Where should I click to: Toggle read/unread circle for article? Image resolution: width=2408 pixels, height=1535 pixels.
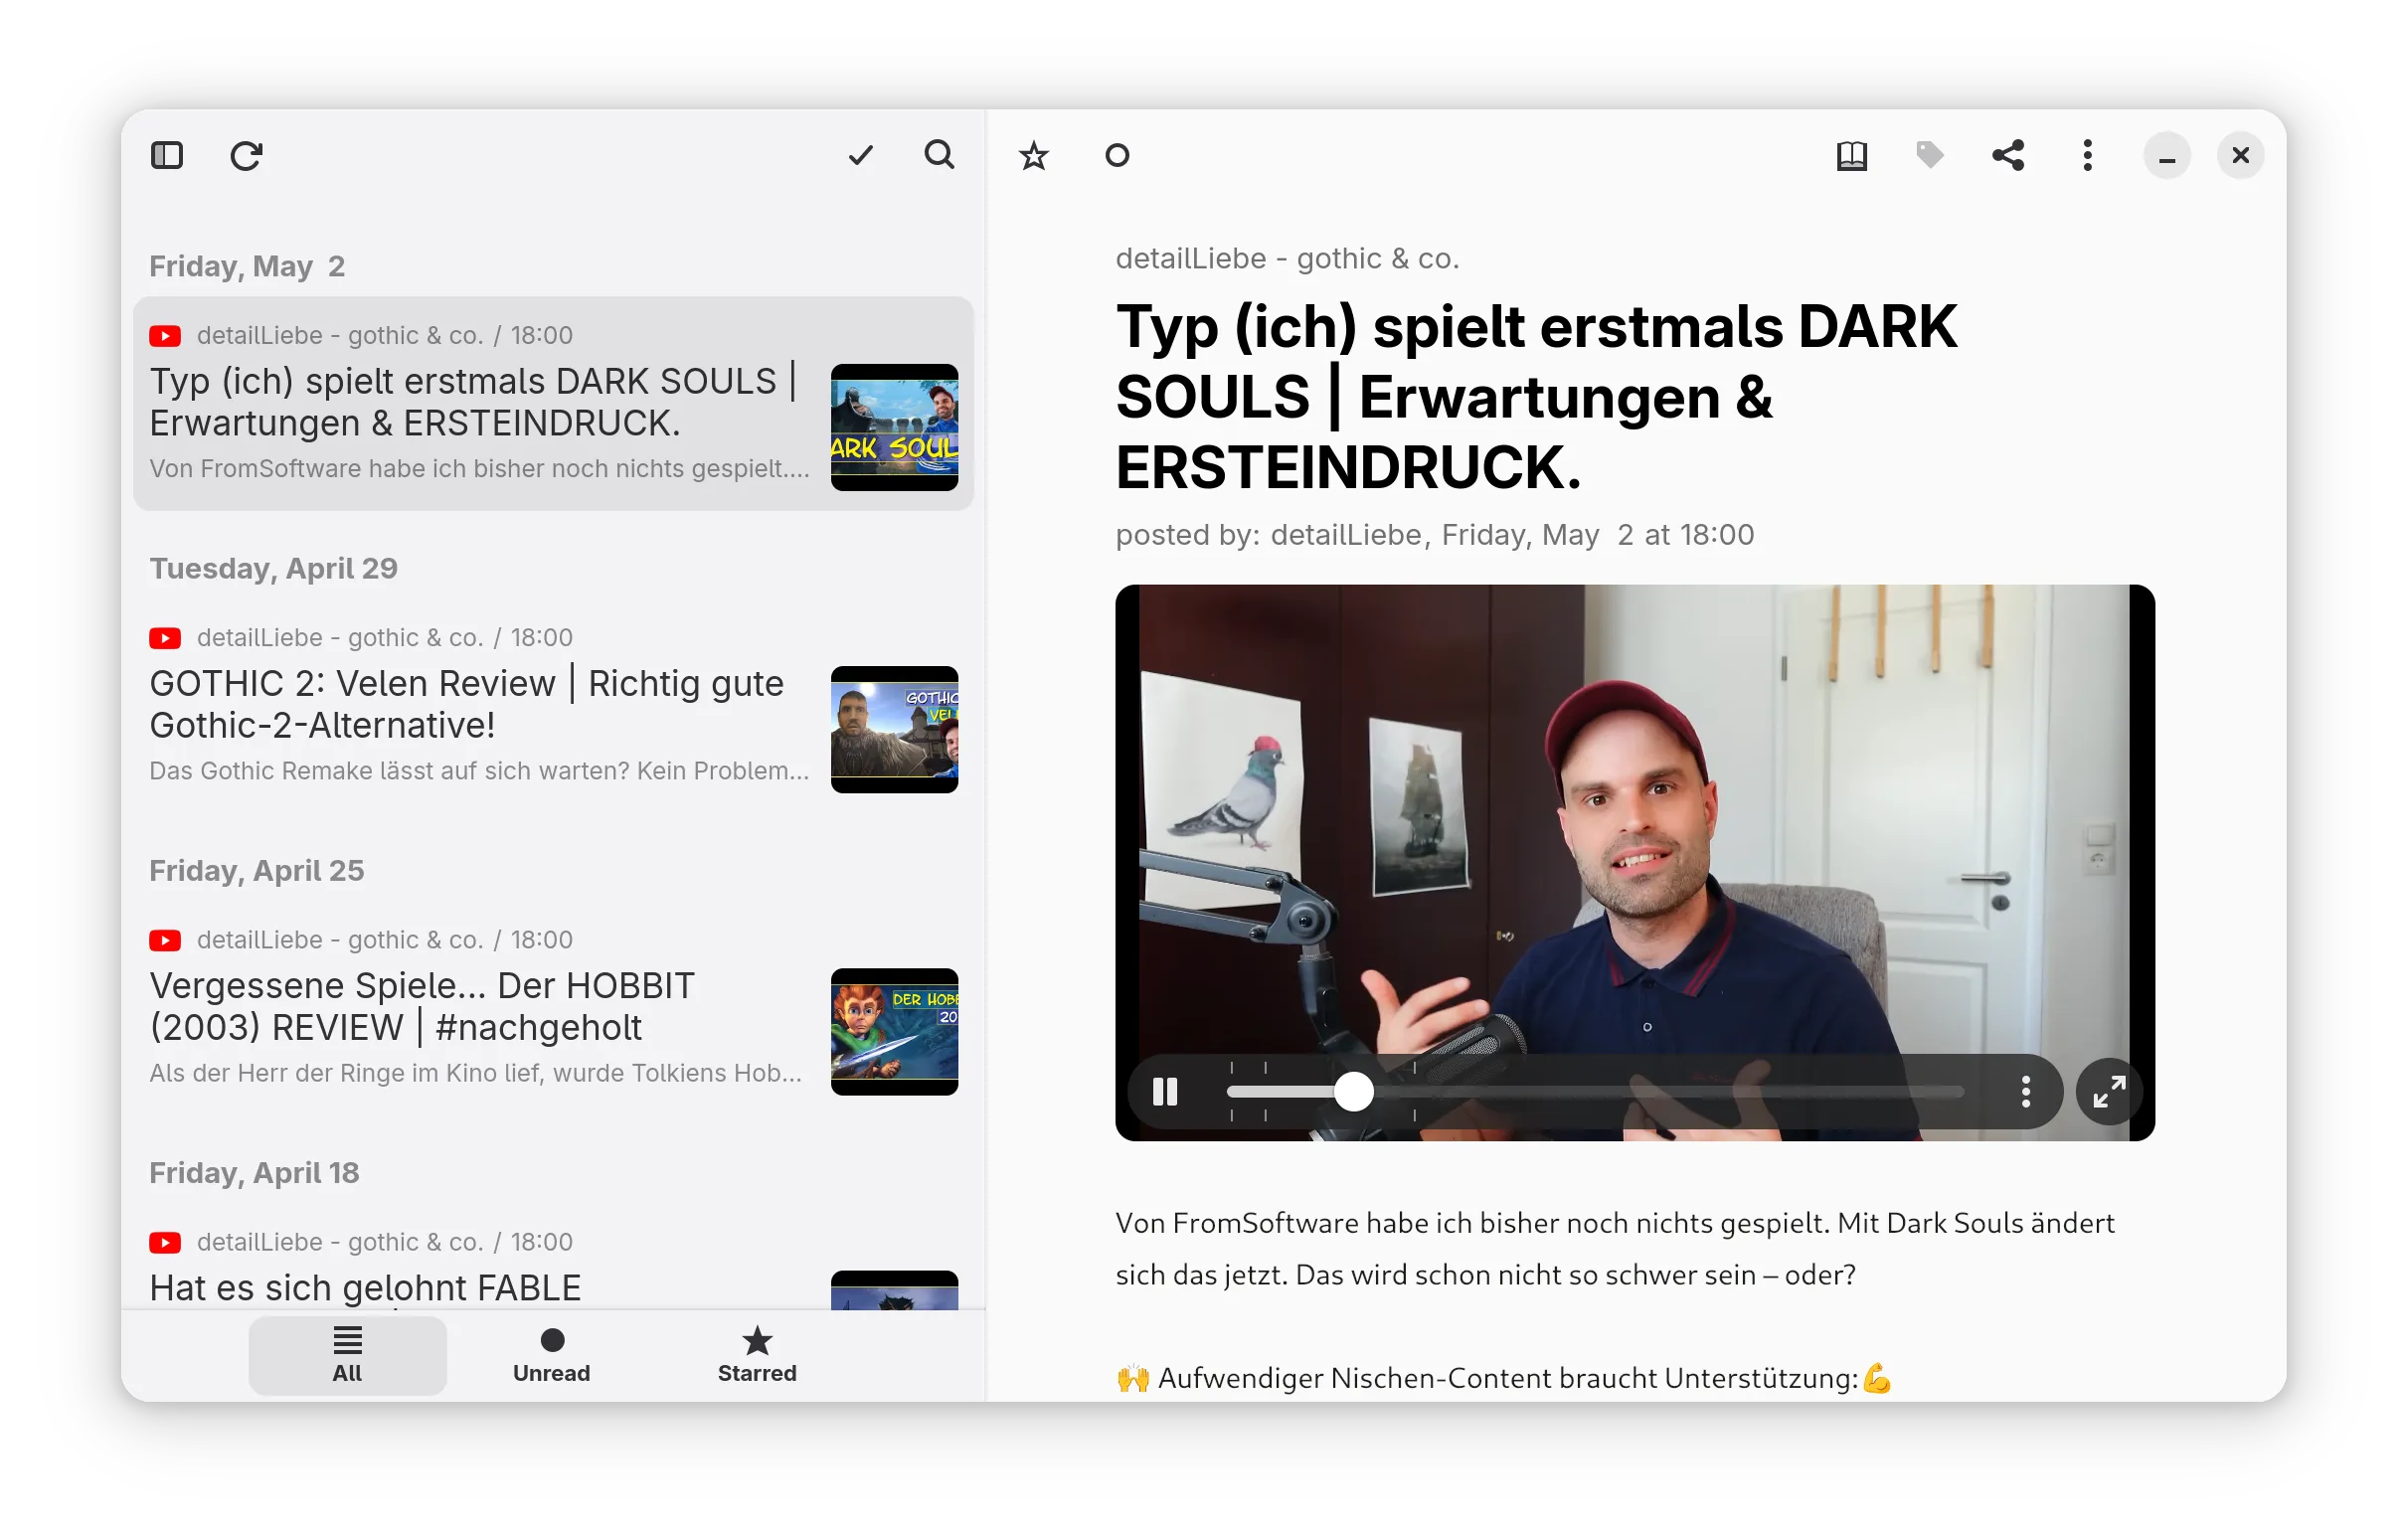coord(1117,156)
